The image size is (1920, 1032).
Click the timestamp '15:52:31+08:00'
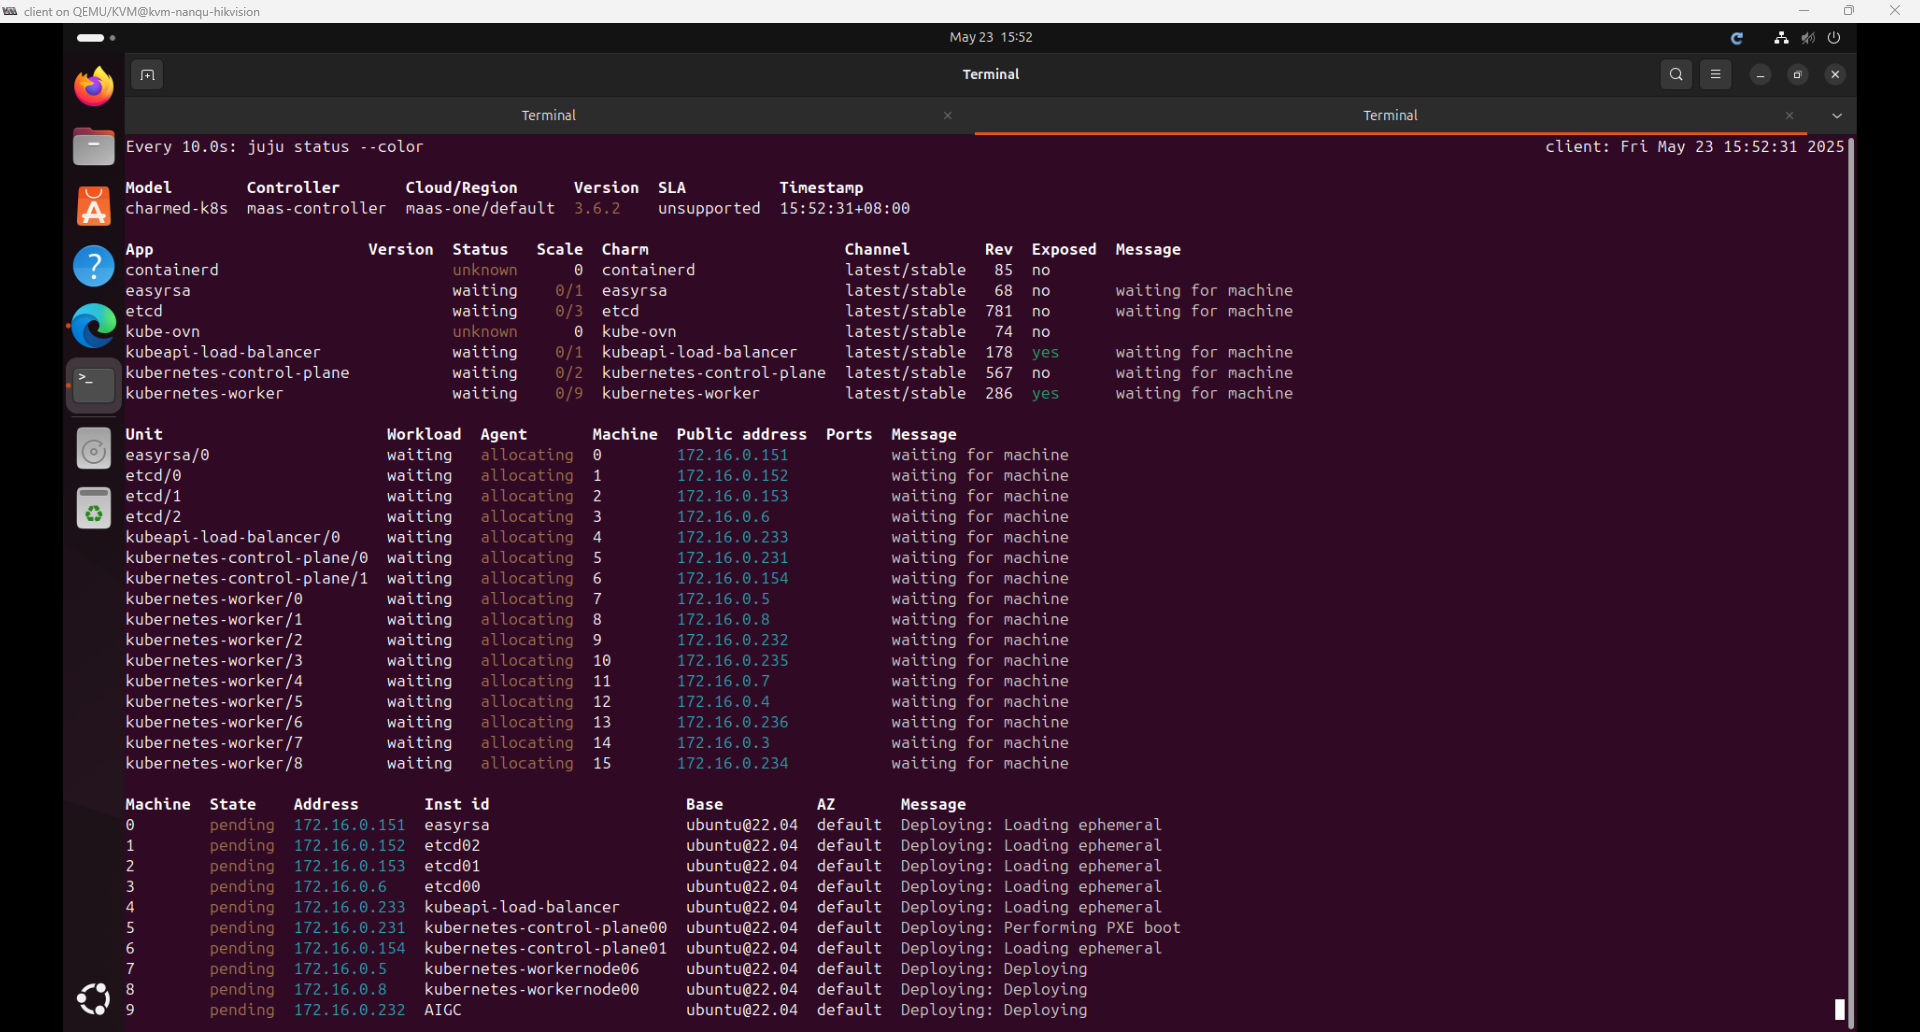tap(845, 208)
